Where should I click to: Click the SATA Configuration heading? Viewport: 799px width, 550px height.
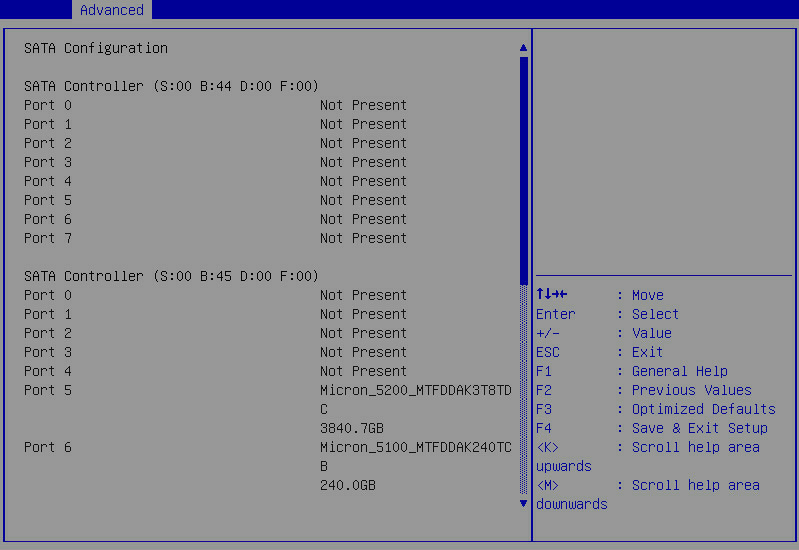pos(96,48)
